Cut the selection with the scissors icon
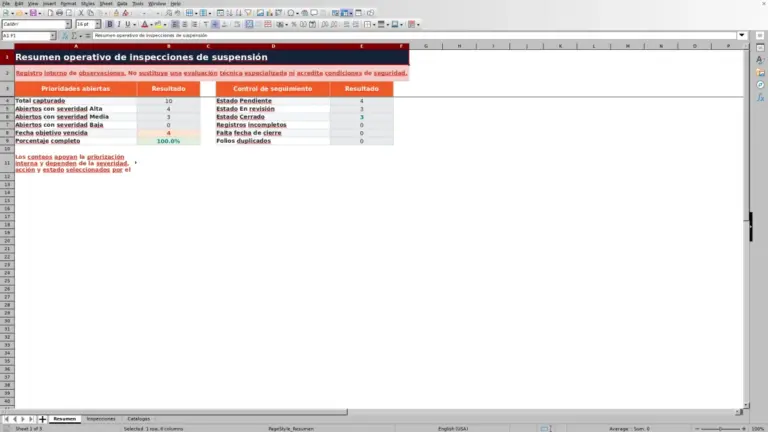The image size is (768, 432). point(81,13)
